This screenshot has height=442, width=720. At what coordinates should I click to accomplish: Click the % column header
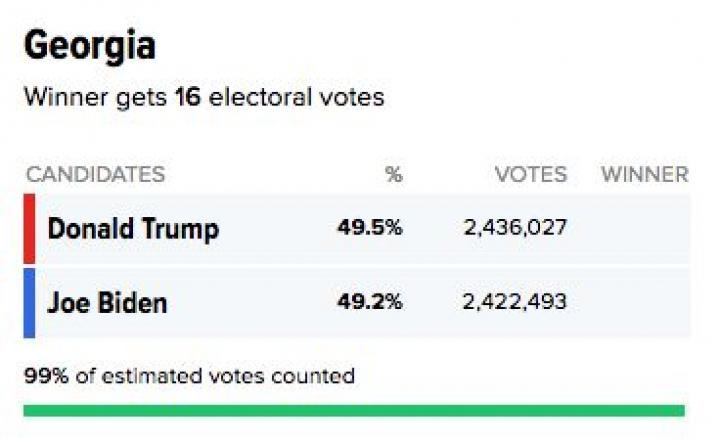393,174
